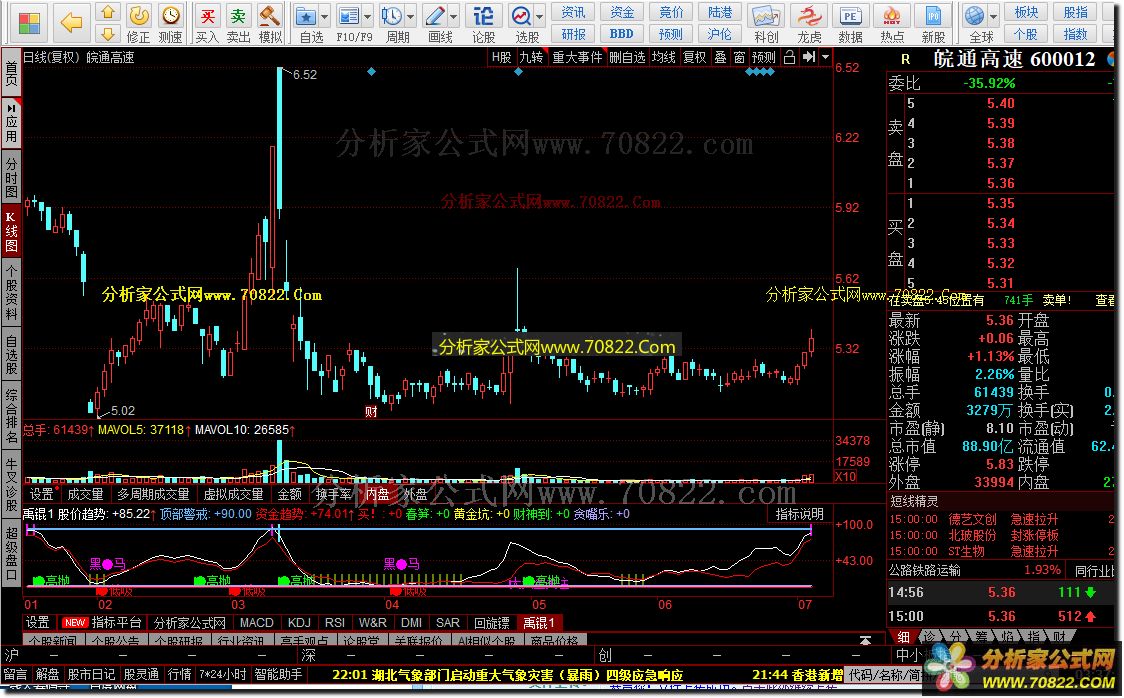Click the red 买入 buy icon
Screen dimensions: 1124x698
click(207, 23)
